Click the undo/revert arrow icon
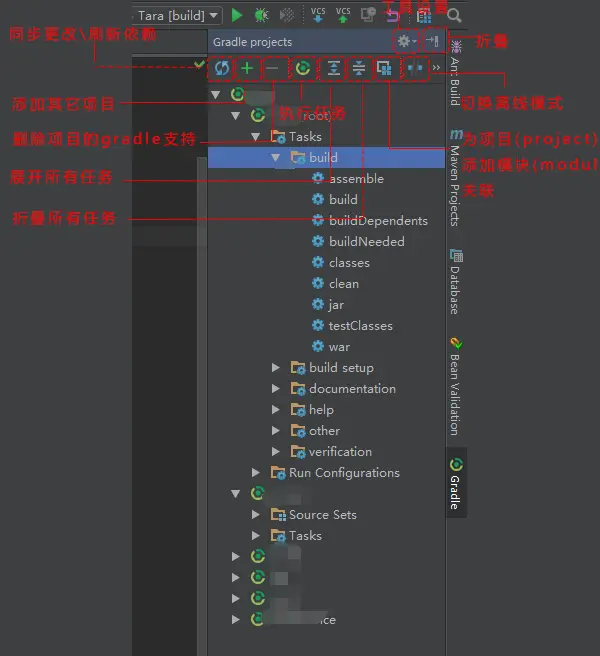This screenshot has width=600, height=656. 392,16
